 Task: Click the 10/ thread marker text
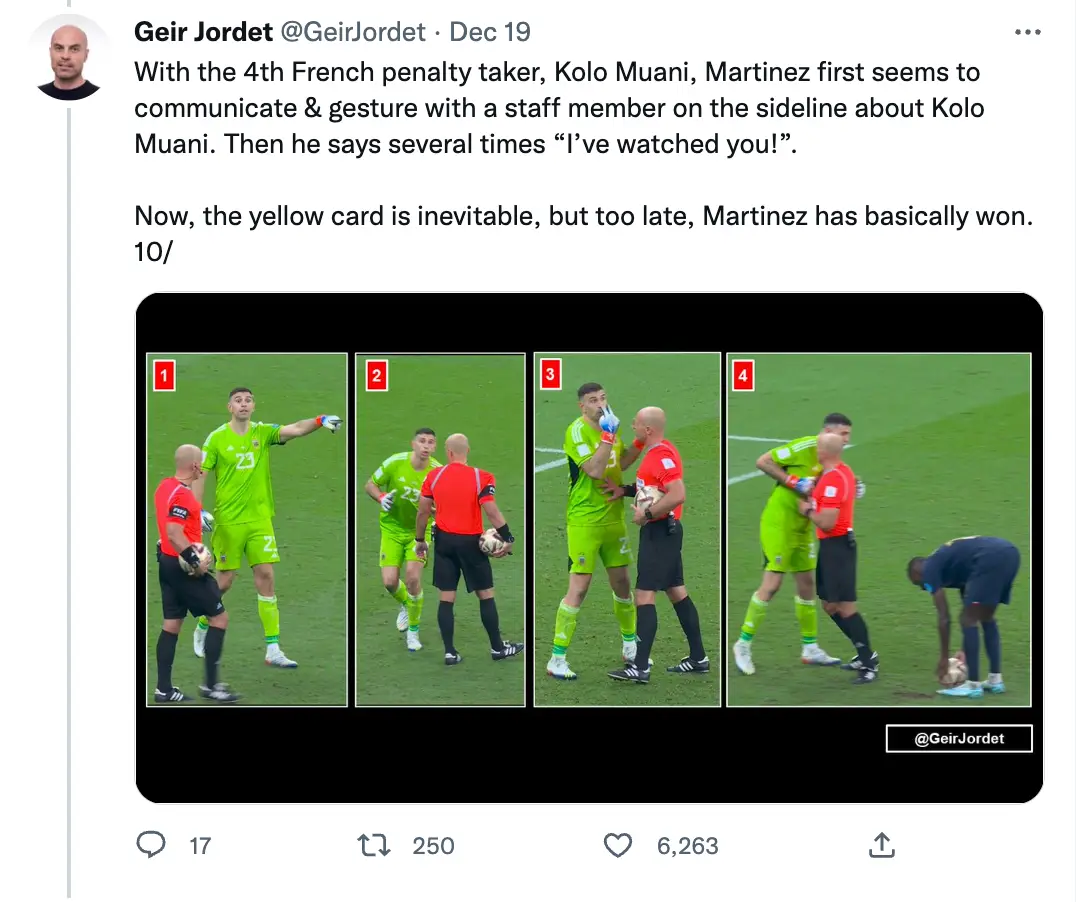pyautogui.click(x=150, y=251)
